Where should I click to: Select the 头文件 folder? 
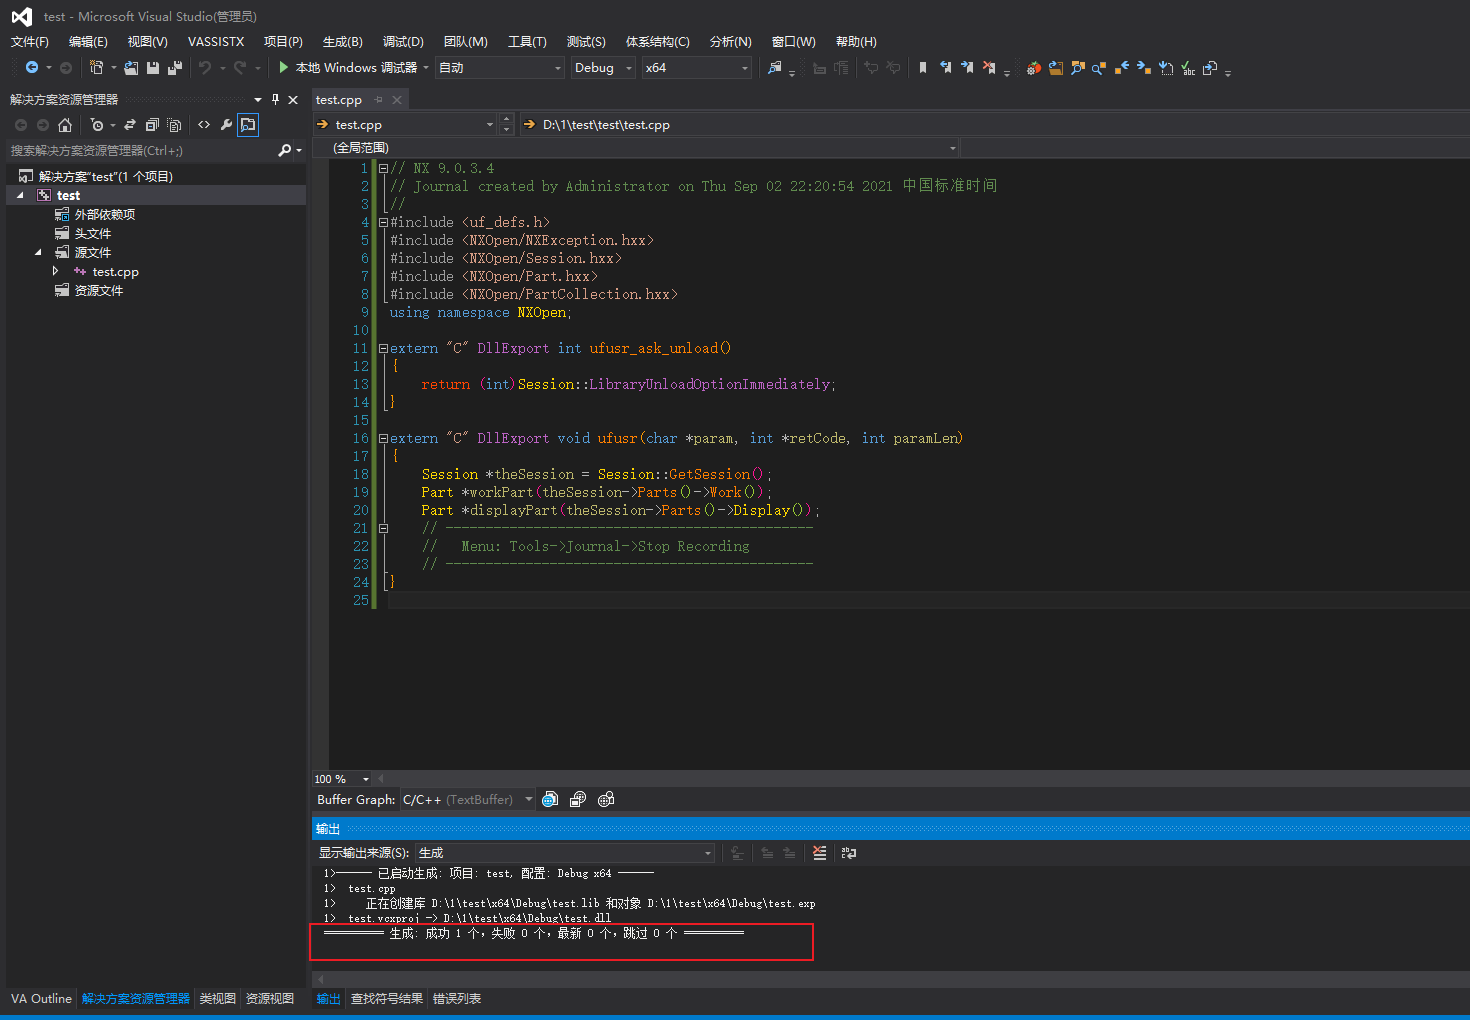pyautogui.click(x=92, y=233)
